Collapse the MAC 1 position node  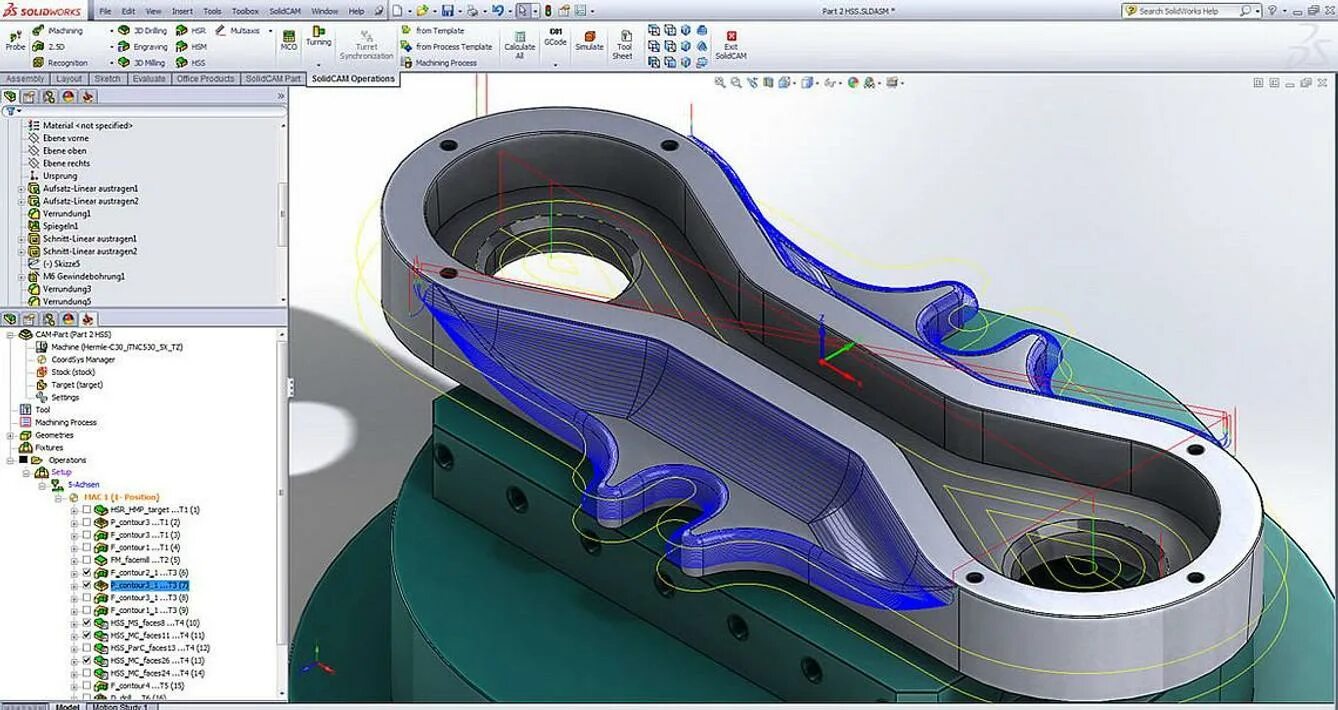tap(59, 496)
